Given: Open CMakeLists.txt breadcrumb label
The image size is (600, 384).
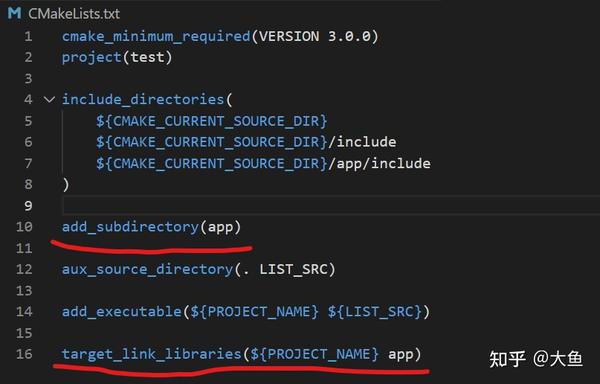Looking at the screenshot, I should pyautogui.click(x=74, y=14).
